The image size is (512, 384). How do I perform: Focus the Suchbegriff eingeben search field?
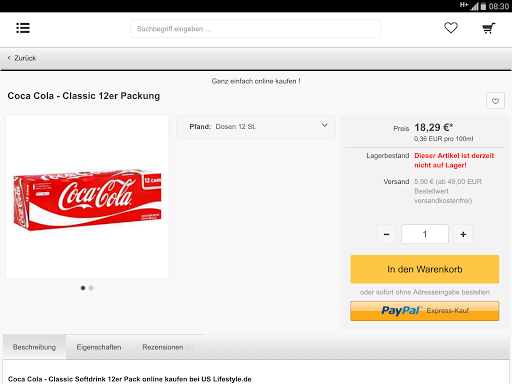click(255, 29)
